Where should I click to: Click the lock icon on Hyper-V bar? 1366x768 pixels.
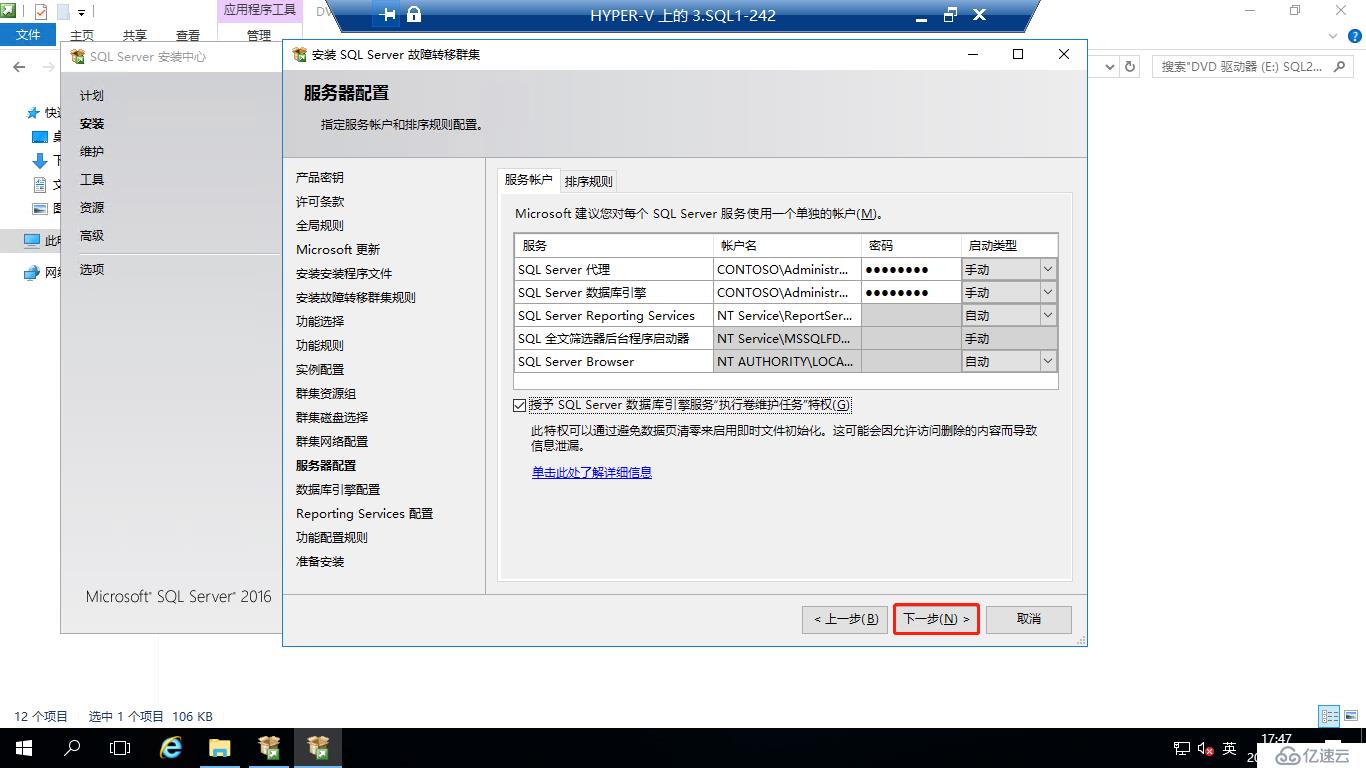(414, 15)
